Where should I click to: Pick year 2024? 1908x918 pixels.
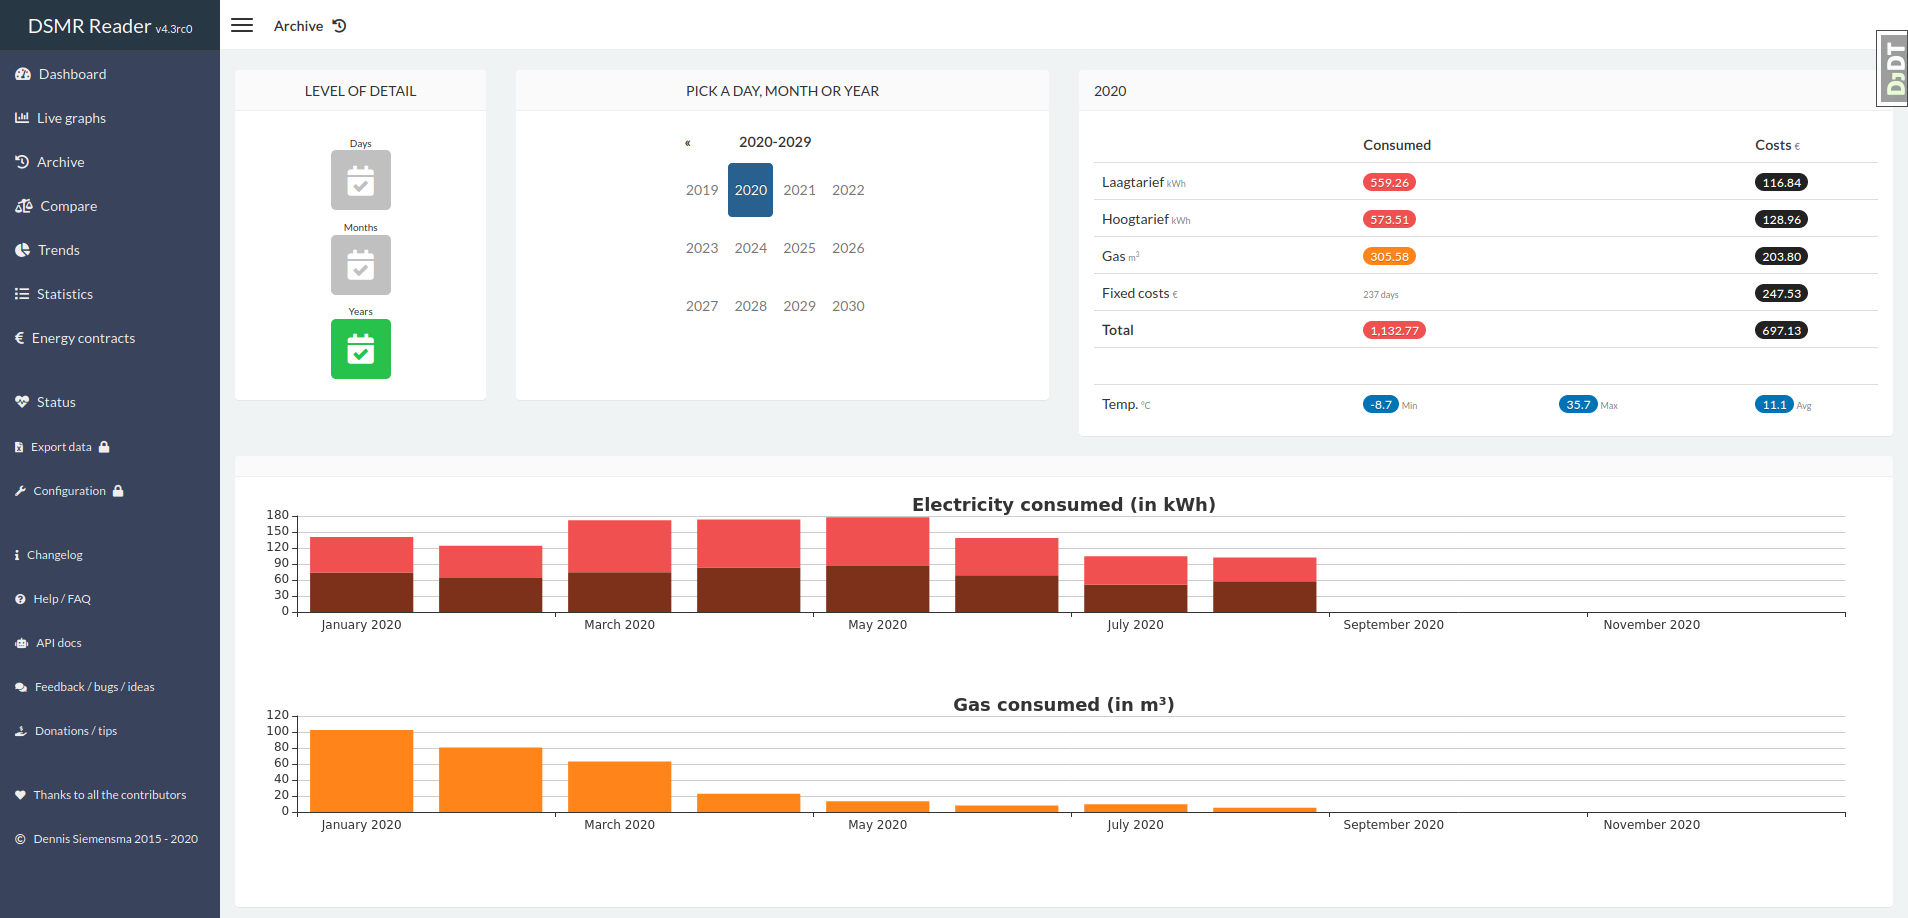tap(751, 248)
